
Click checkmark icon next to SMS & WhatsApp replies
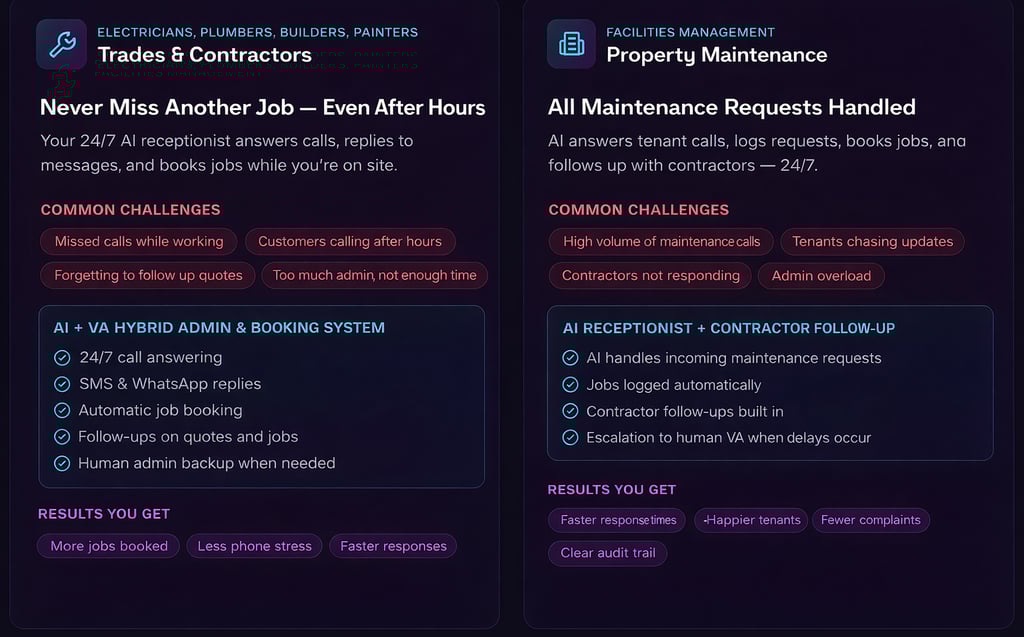point(62,384)
